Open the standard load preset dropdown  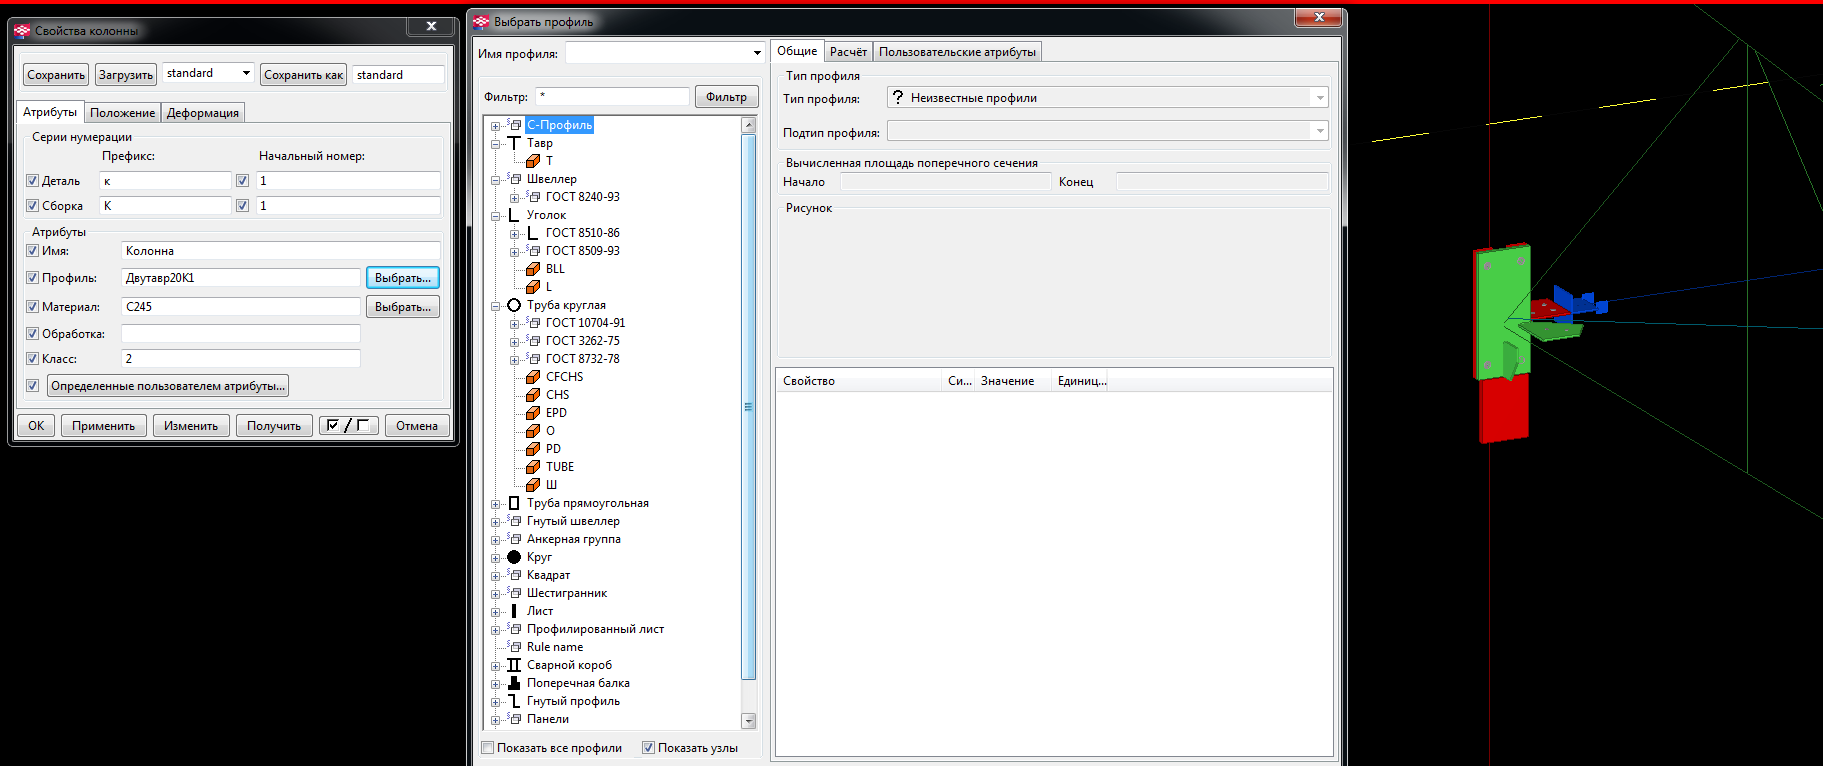[246, 74]
